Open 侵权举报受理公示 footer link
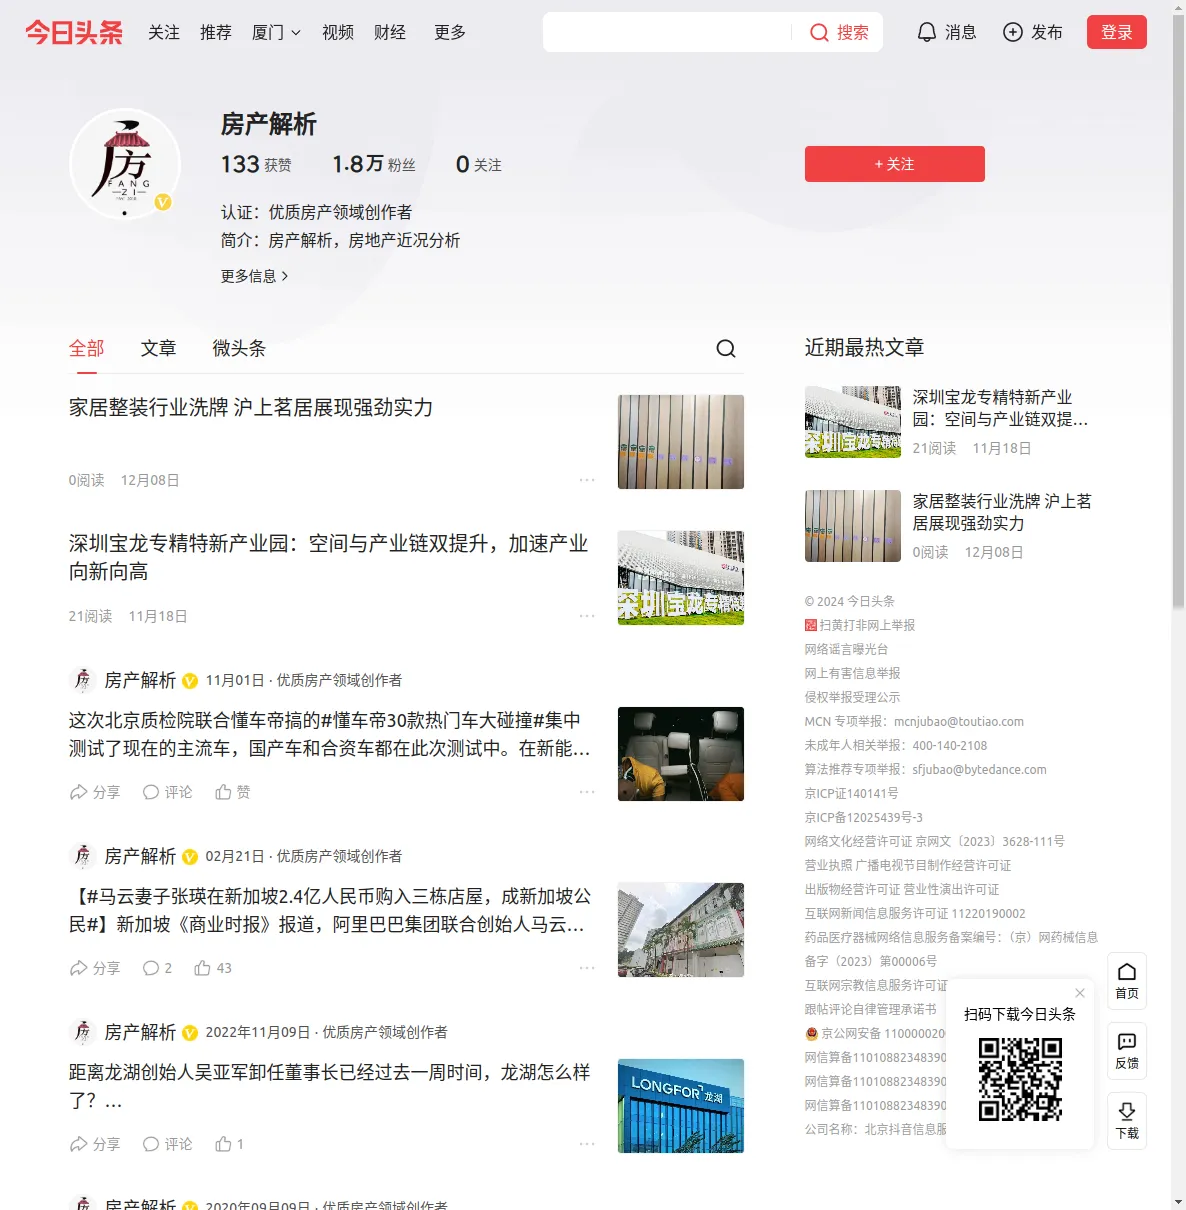Screen dimensions: 1186x1210 point(853,697)
